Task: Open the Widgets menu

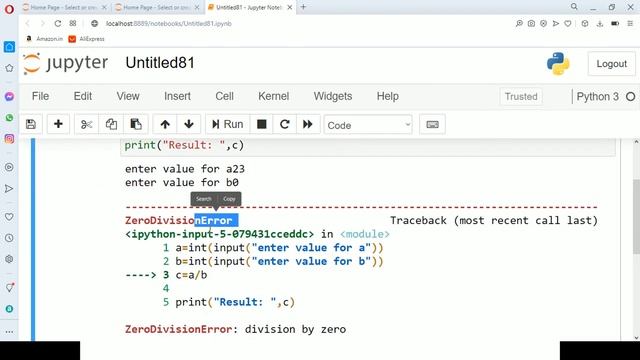Action: 333,96
